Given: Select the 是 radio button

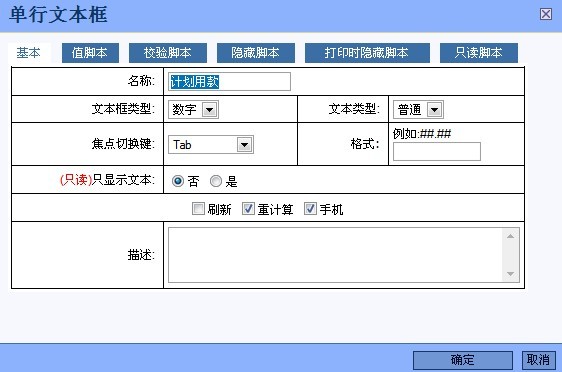Looking at the screenshot, I should coord(216,181).
